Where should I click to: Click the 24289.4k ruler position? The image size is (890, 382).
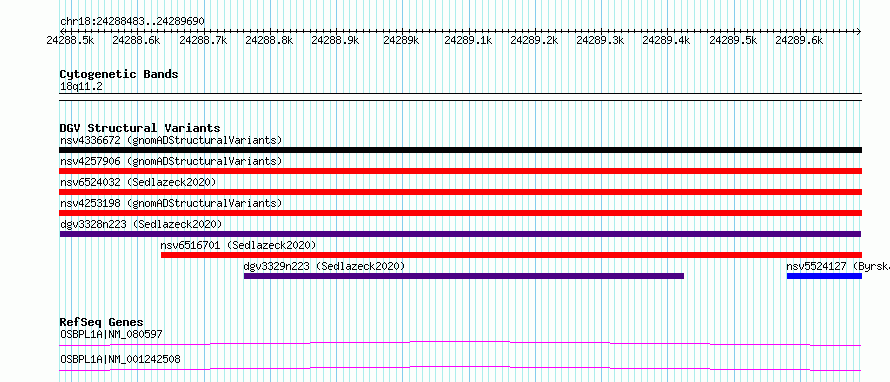pos(667,40)
